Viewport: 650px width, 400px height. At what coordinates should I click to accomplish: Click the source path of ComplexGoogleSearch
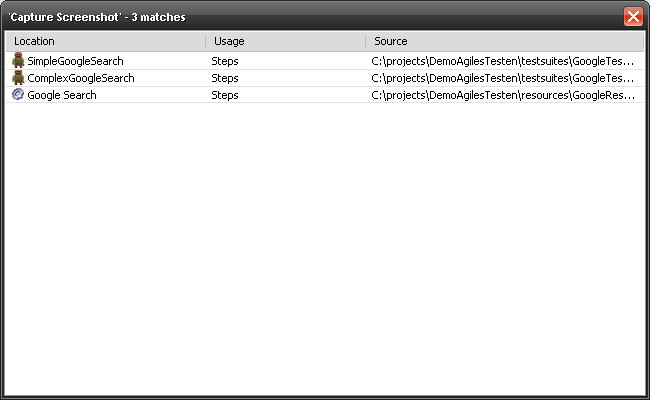tap(502, 78)
